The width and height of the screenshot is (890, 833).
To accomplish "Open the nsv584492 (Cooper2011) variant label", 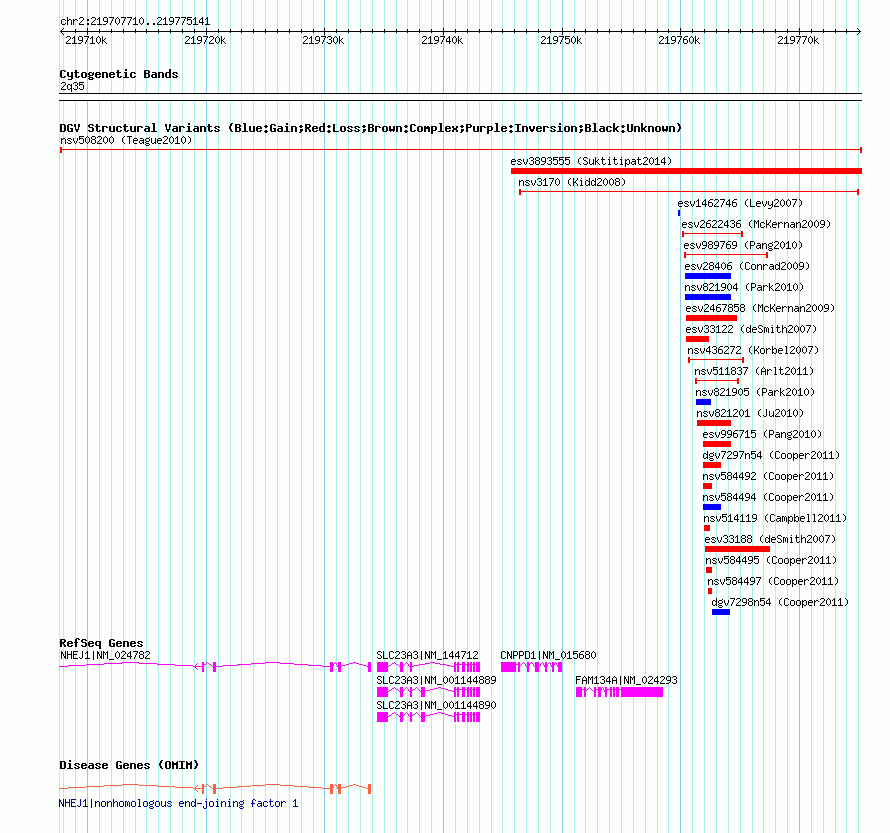I will [768, 476].
